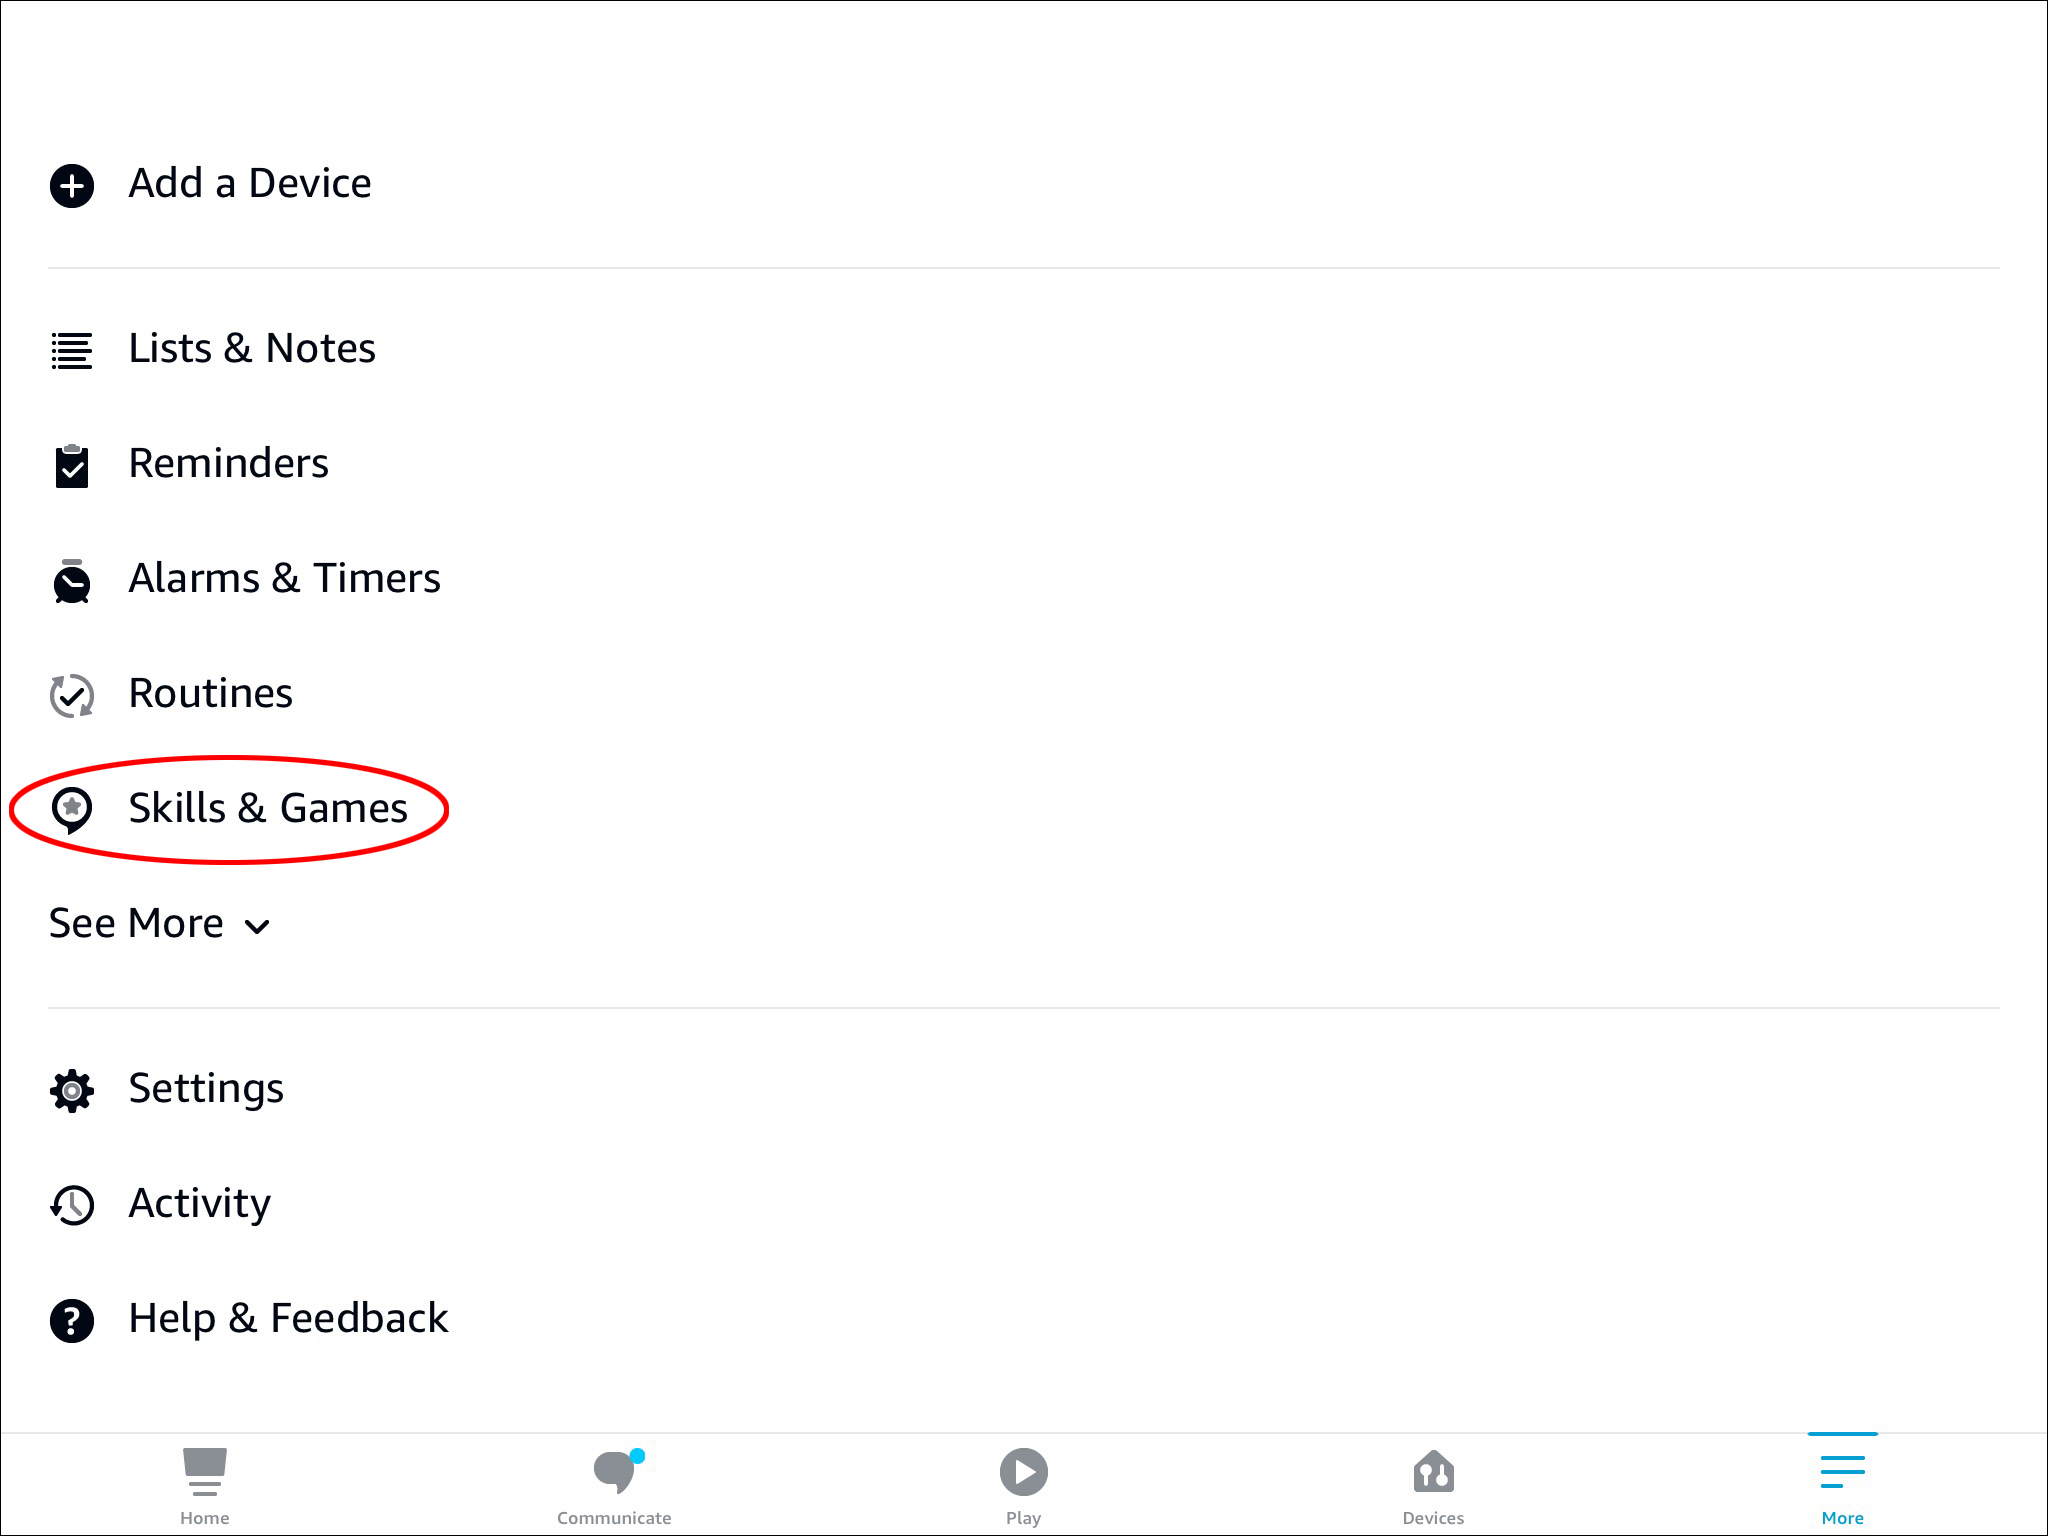2048x1536 pixels.
Task: Click the Skills & Games star bubble icon
Action: coord(72,811)
